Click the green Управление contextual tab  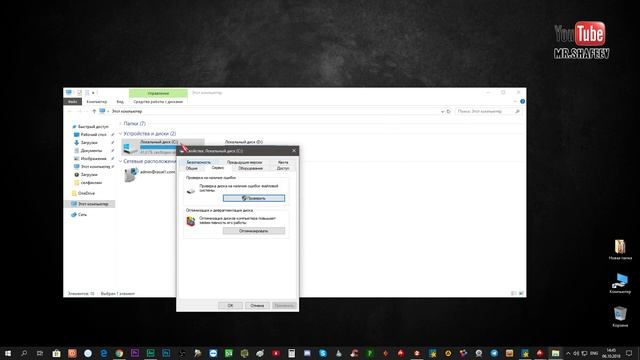coord(158,93)
